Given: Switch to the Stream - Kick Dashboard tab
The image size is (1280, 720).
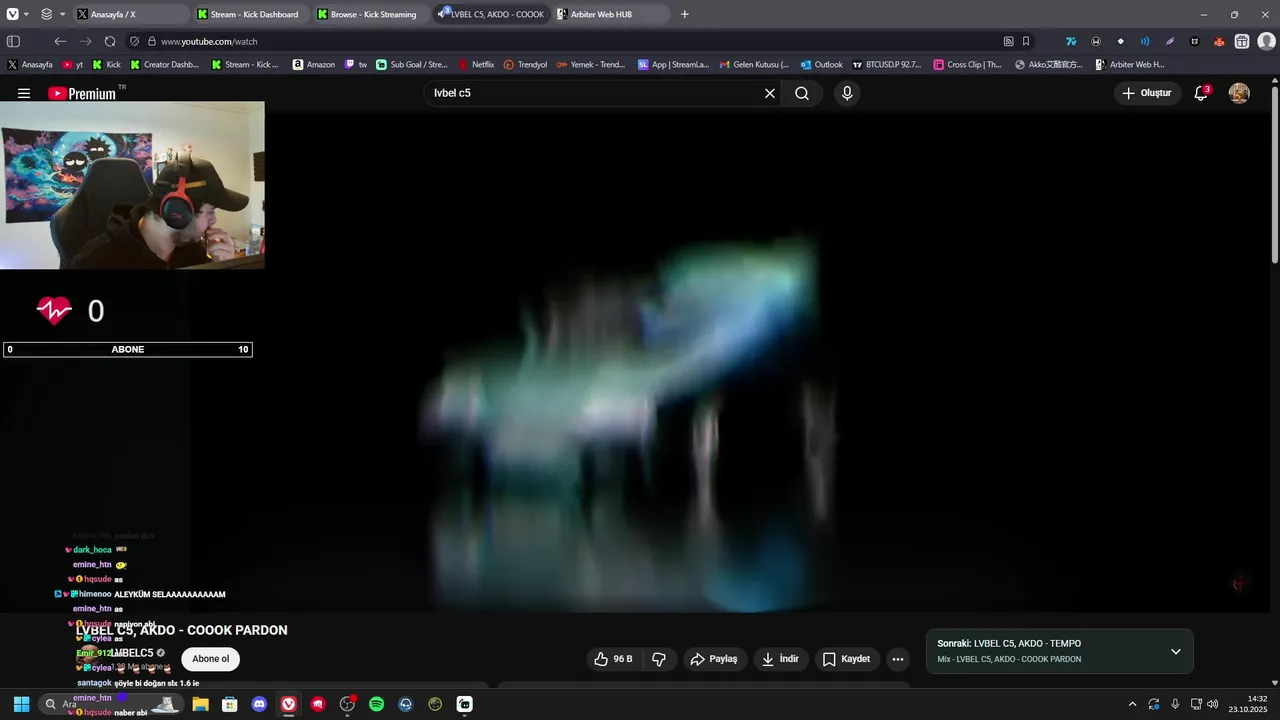Looking at the screenshot, I should pyautogui.click(x=250, y=14).
